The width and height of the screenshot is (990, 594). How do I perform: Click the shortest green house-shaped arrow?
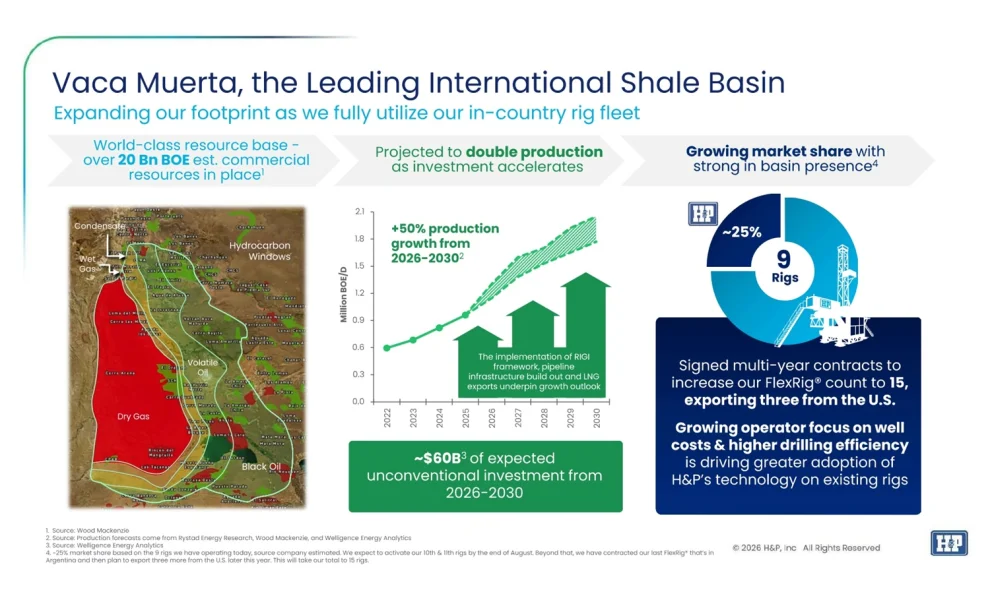(x=479, y=361)
